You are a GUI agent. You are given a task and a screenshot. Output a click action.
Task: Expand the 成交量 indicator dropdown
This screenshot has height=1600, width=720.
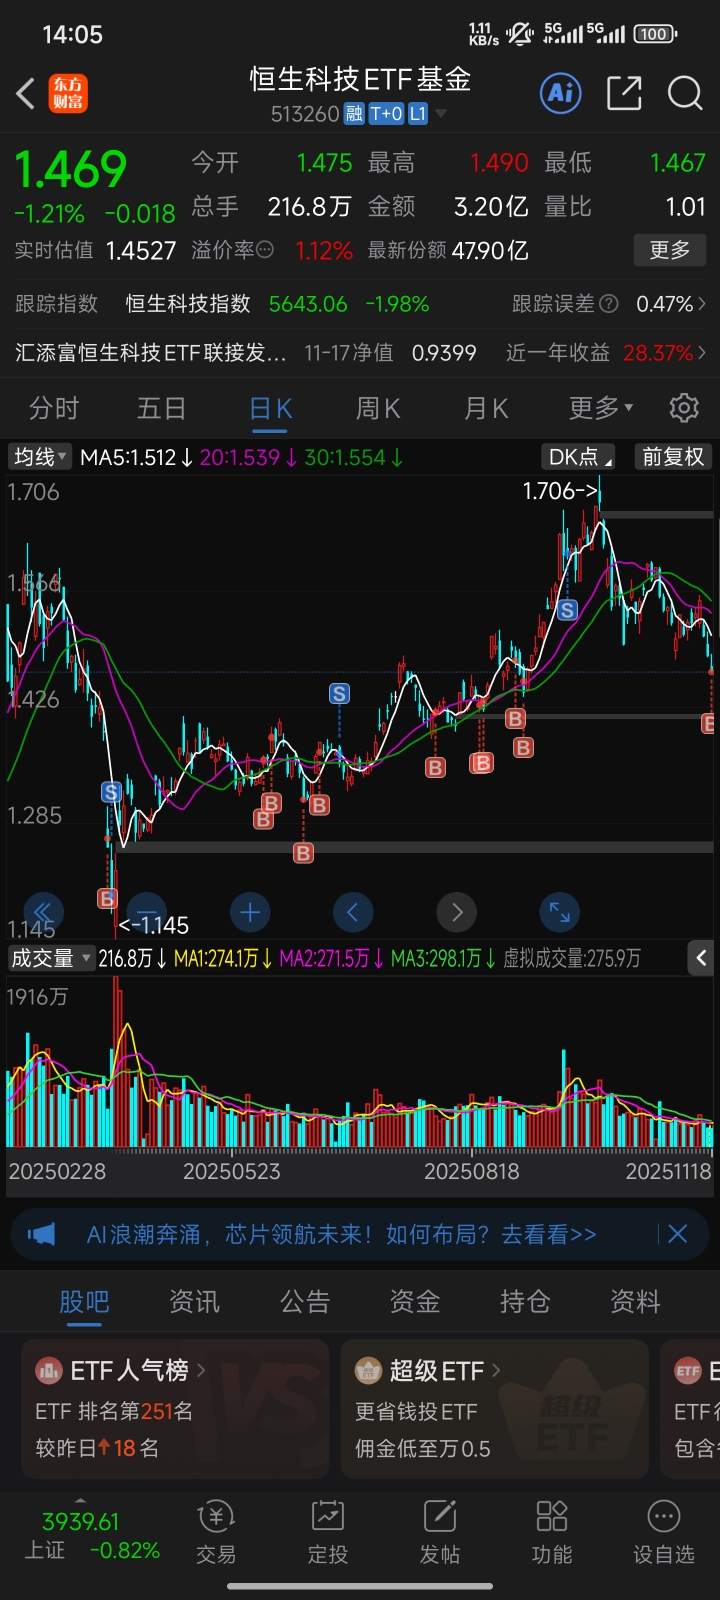51,958
